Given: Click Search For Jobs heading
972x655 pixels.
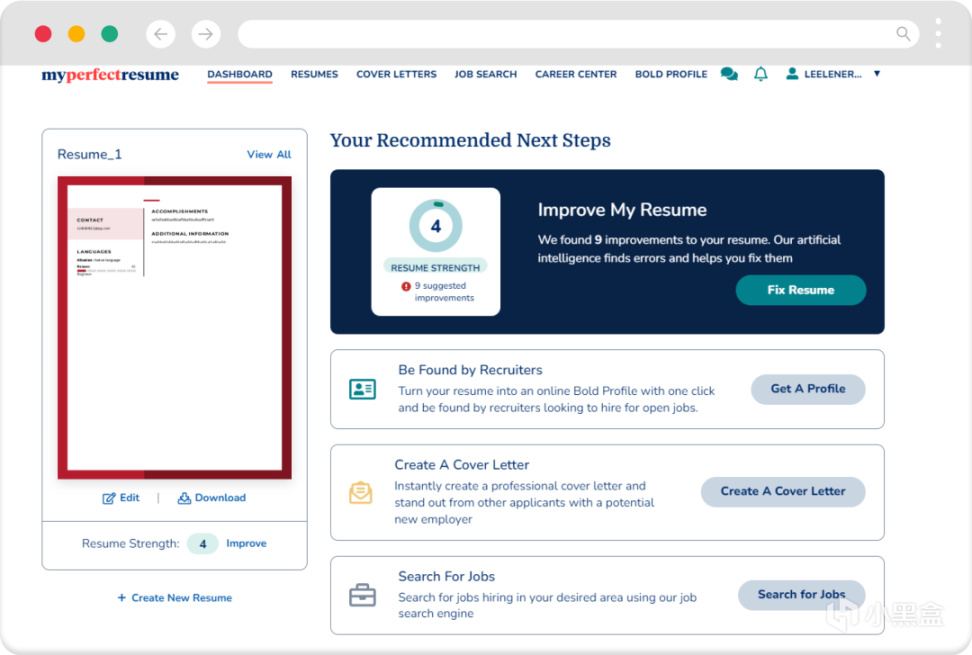Looking at the screenshot, I should click(x=446, y=576).
